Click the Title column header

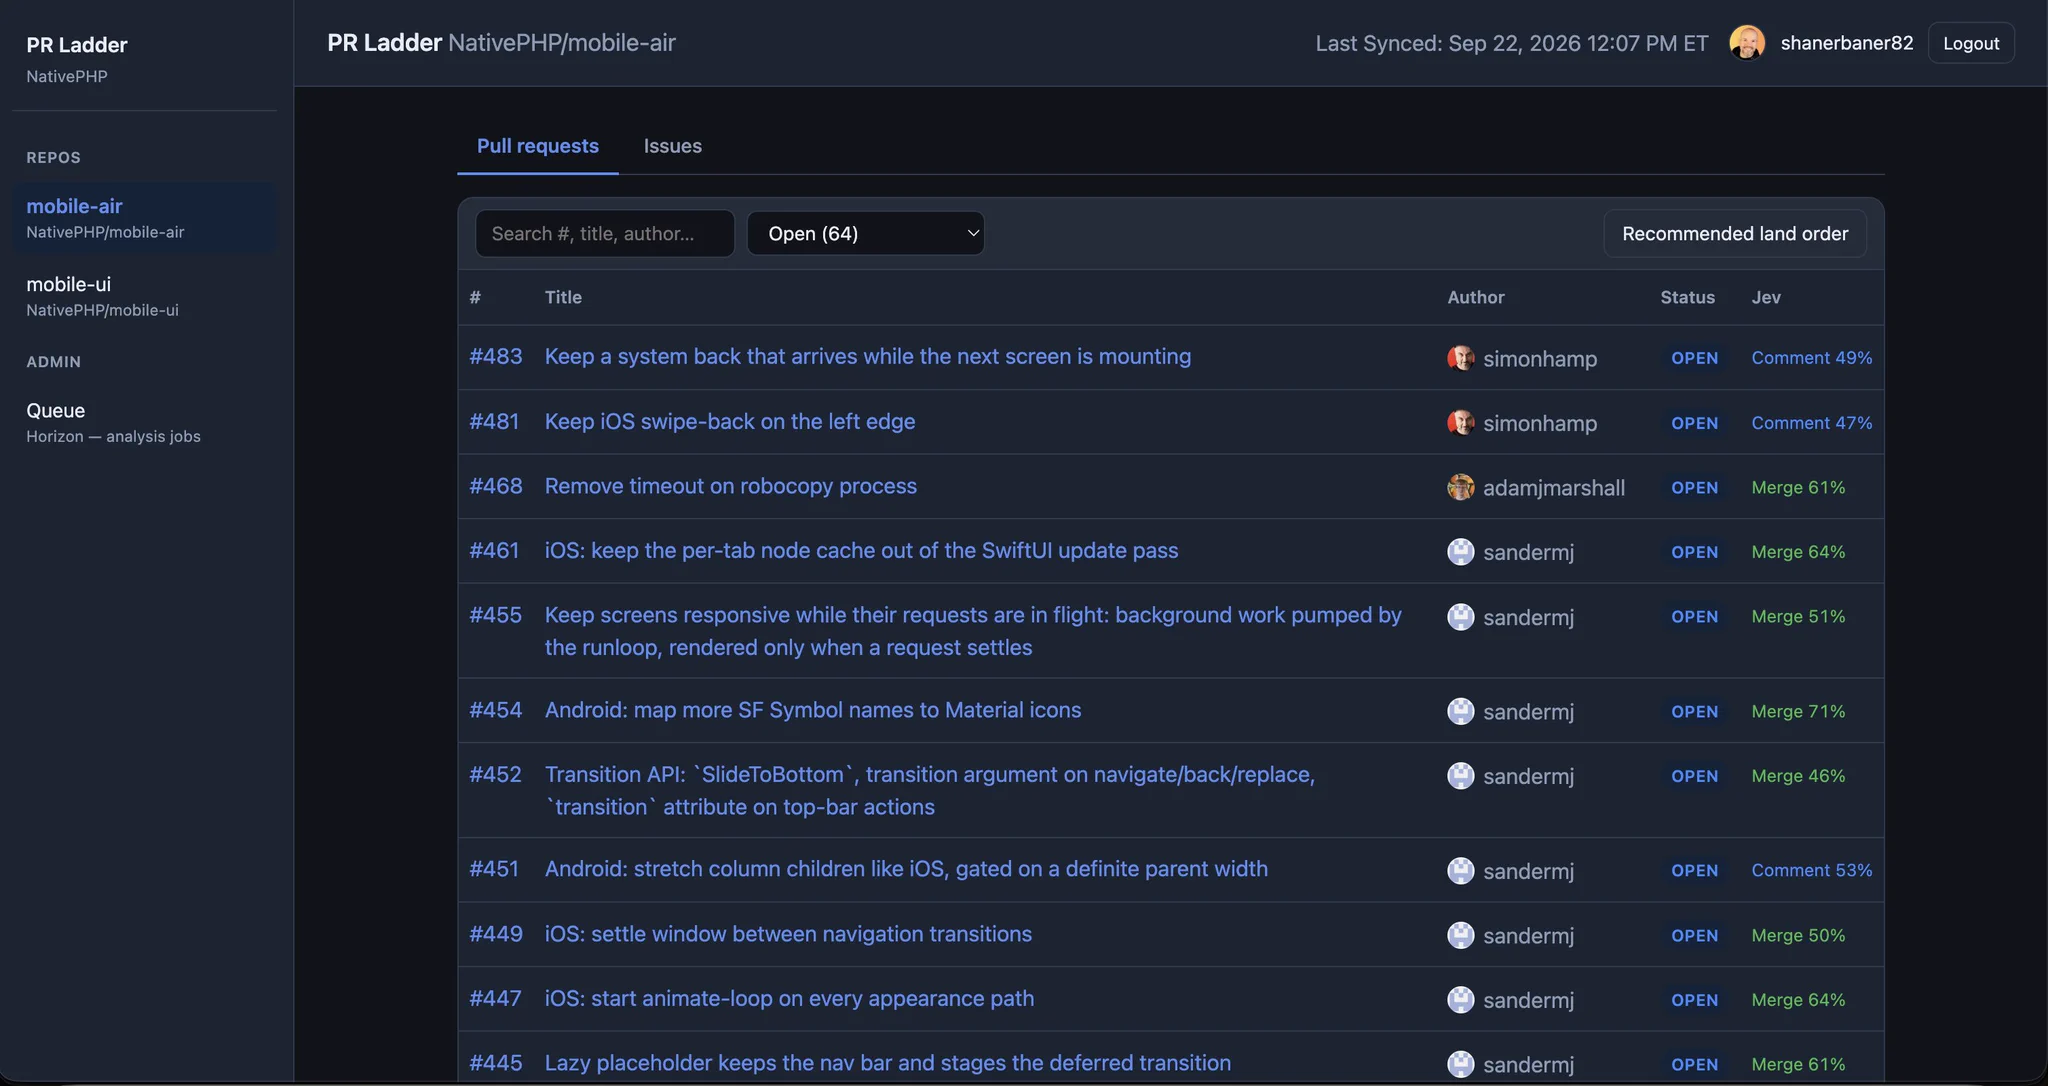point(563,297)
